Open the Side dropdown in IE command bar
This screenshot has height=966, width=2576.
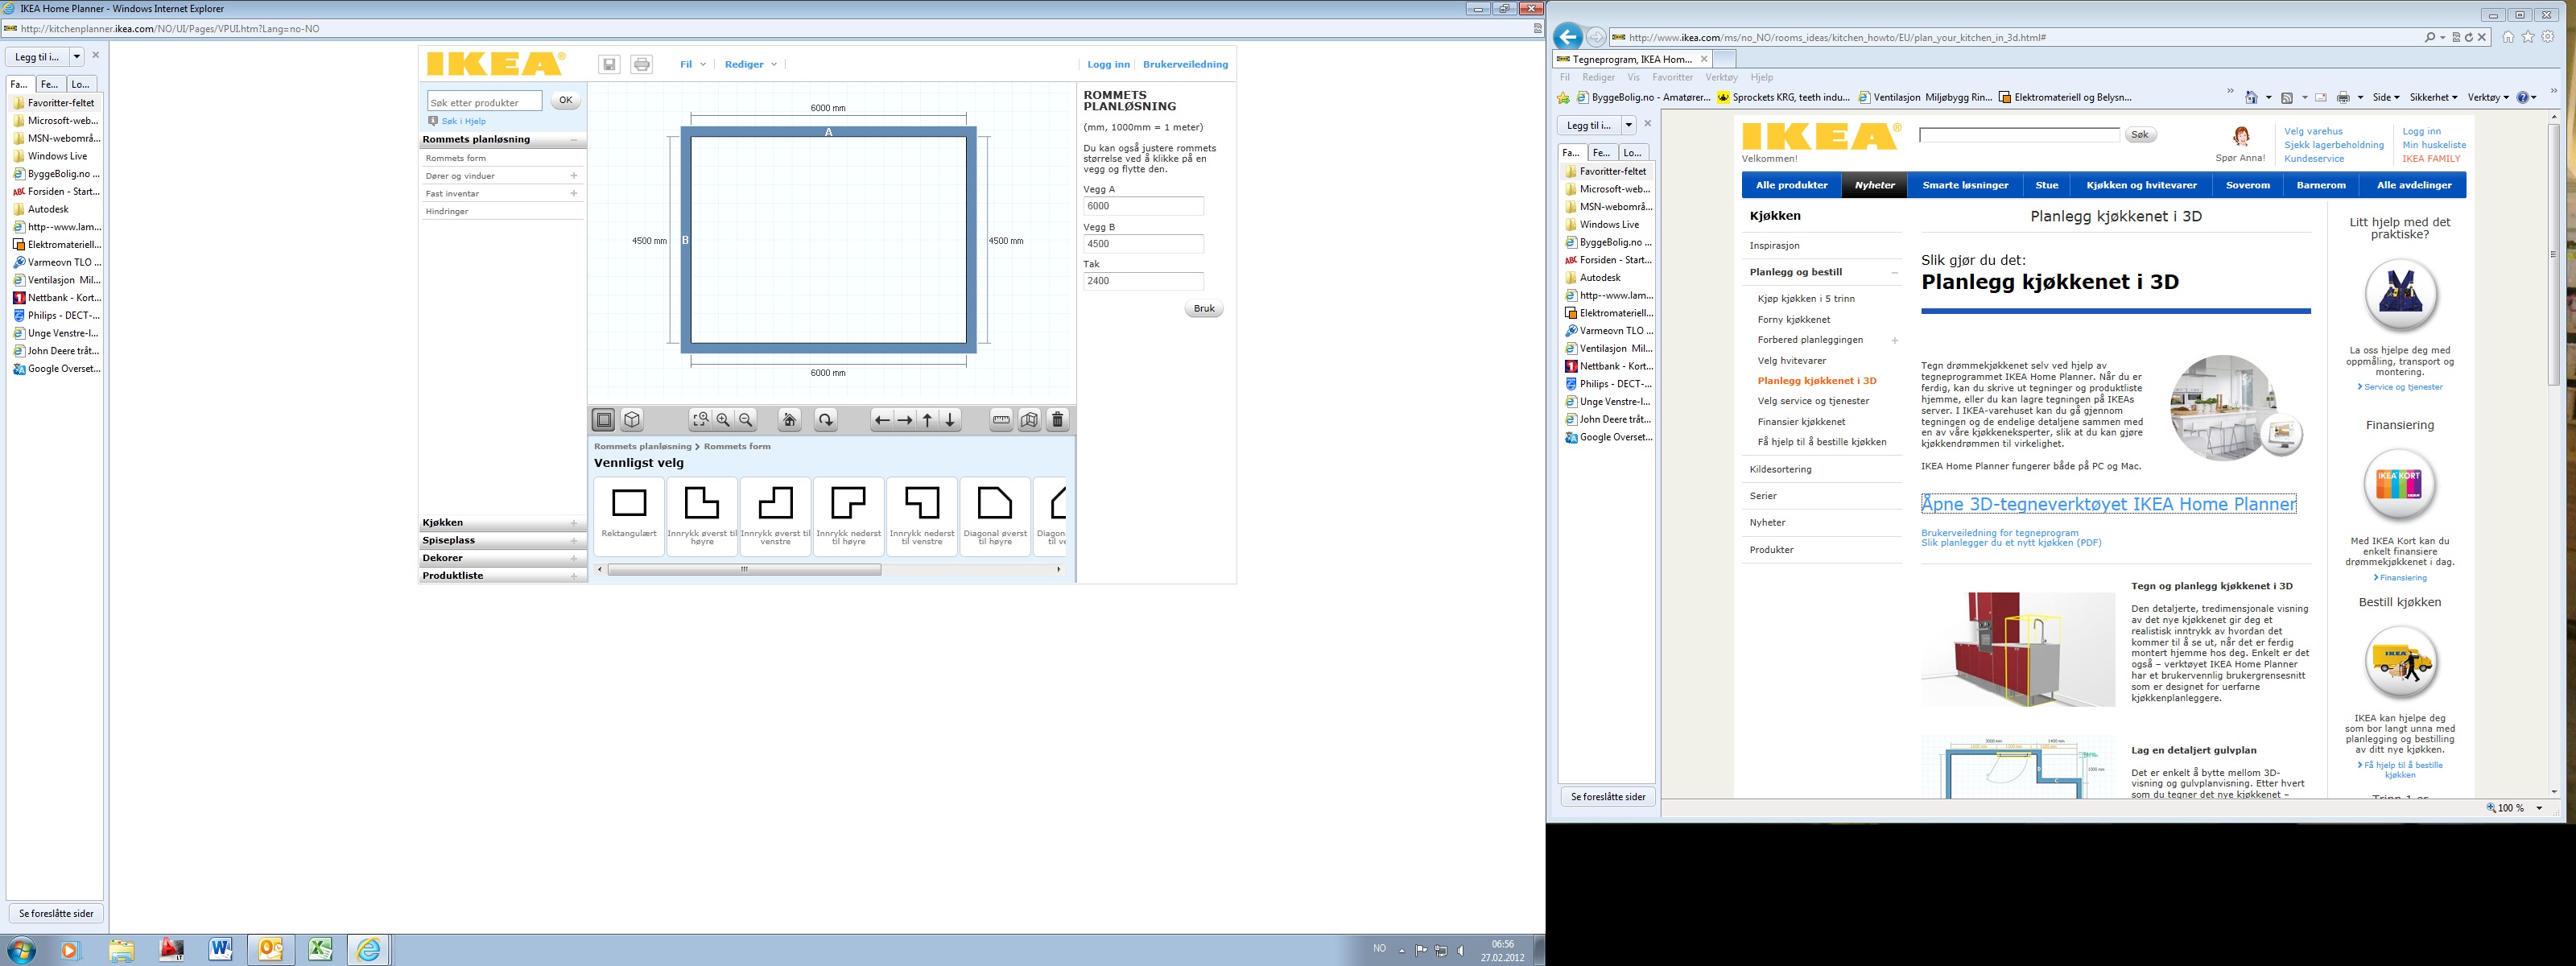(2386, 97)
